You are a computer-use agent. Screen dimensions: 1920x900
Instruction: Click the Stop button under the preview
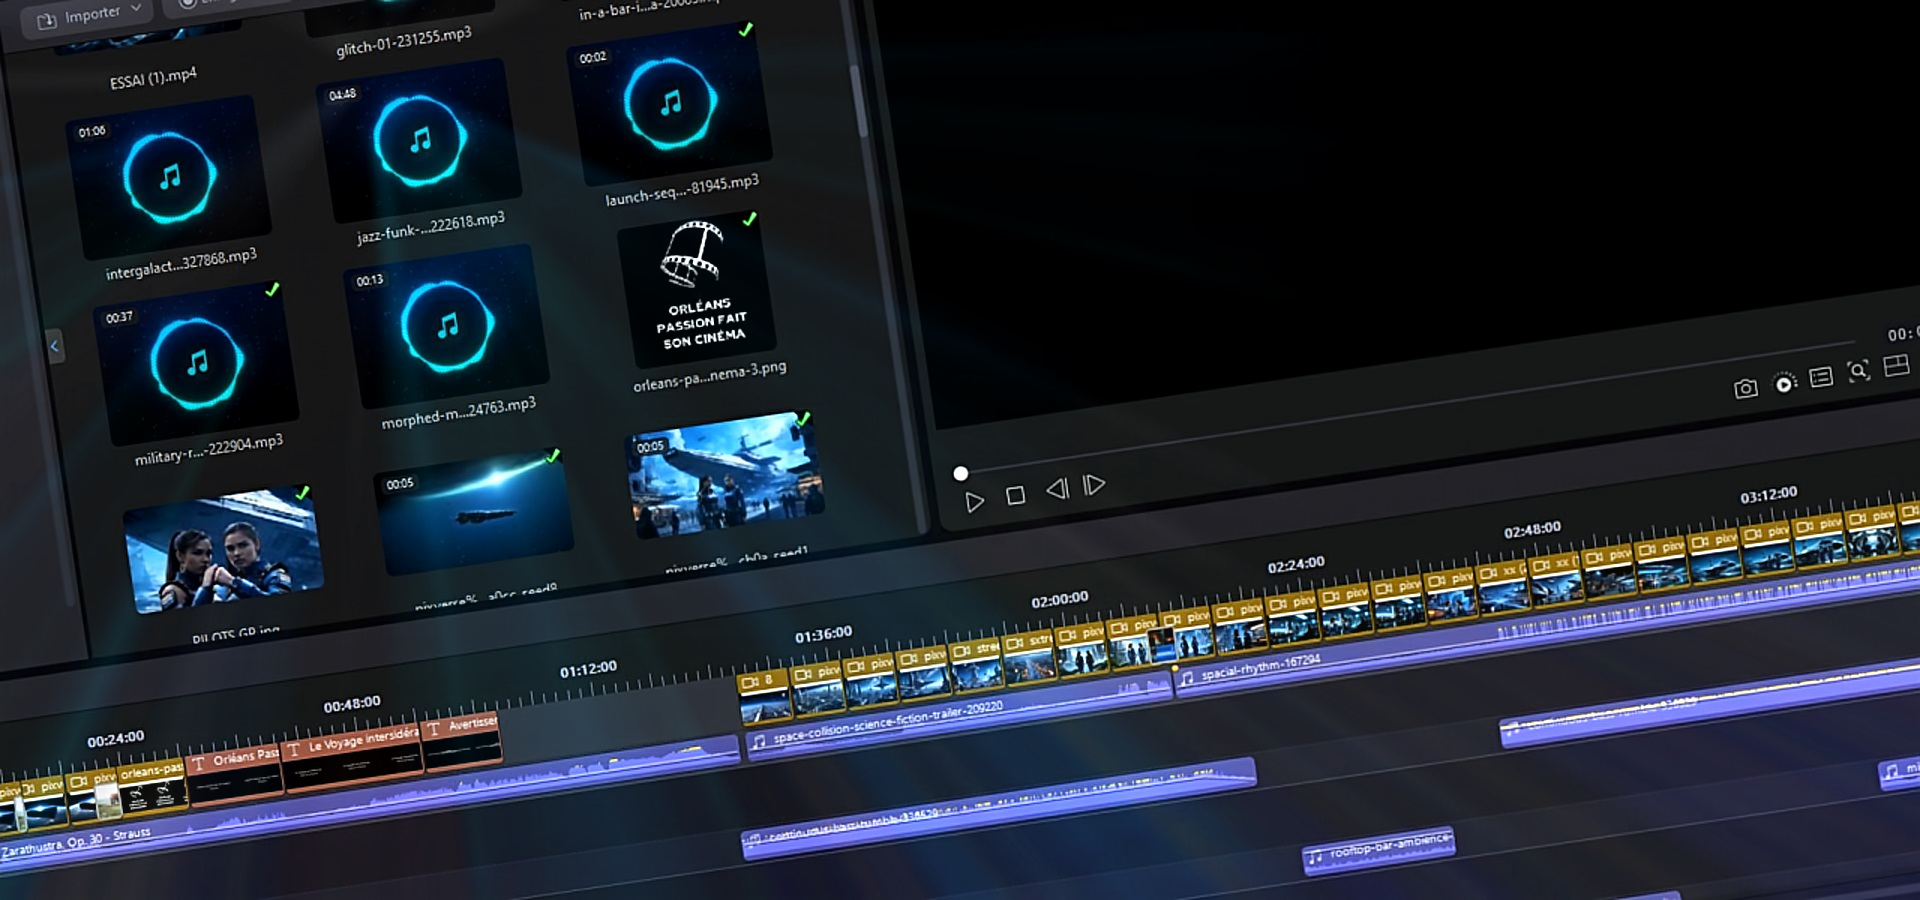[1015, 495]
